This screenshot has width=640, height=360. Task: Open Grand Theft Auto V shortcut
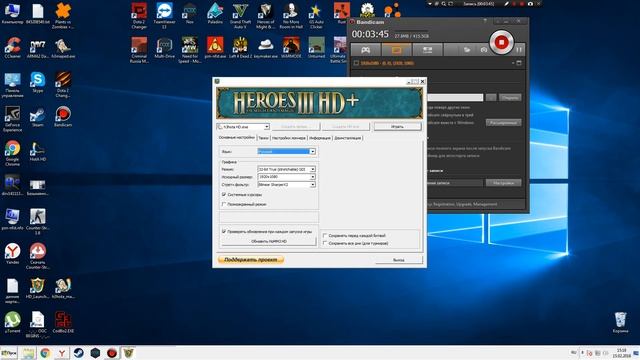(240, 16)
